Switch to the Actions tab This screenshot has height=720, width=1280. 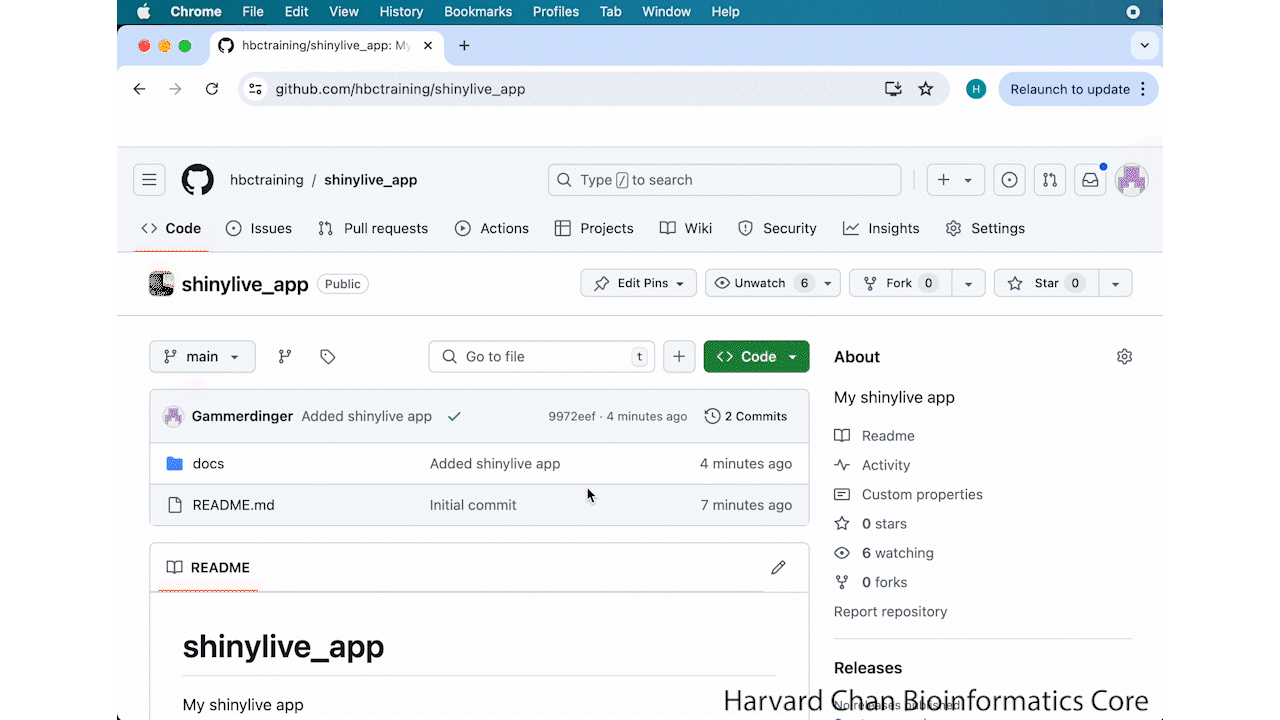[492, 228]
